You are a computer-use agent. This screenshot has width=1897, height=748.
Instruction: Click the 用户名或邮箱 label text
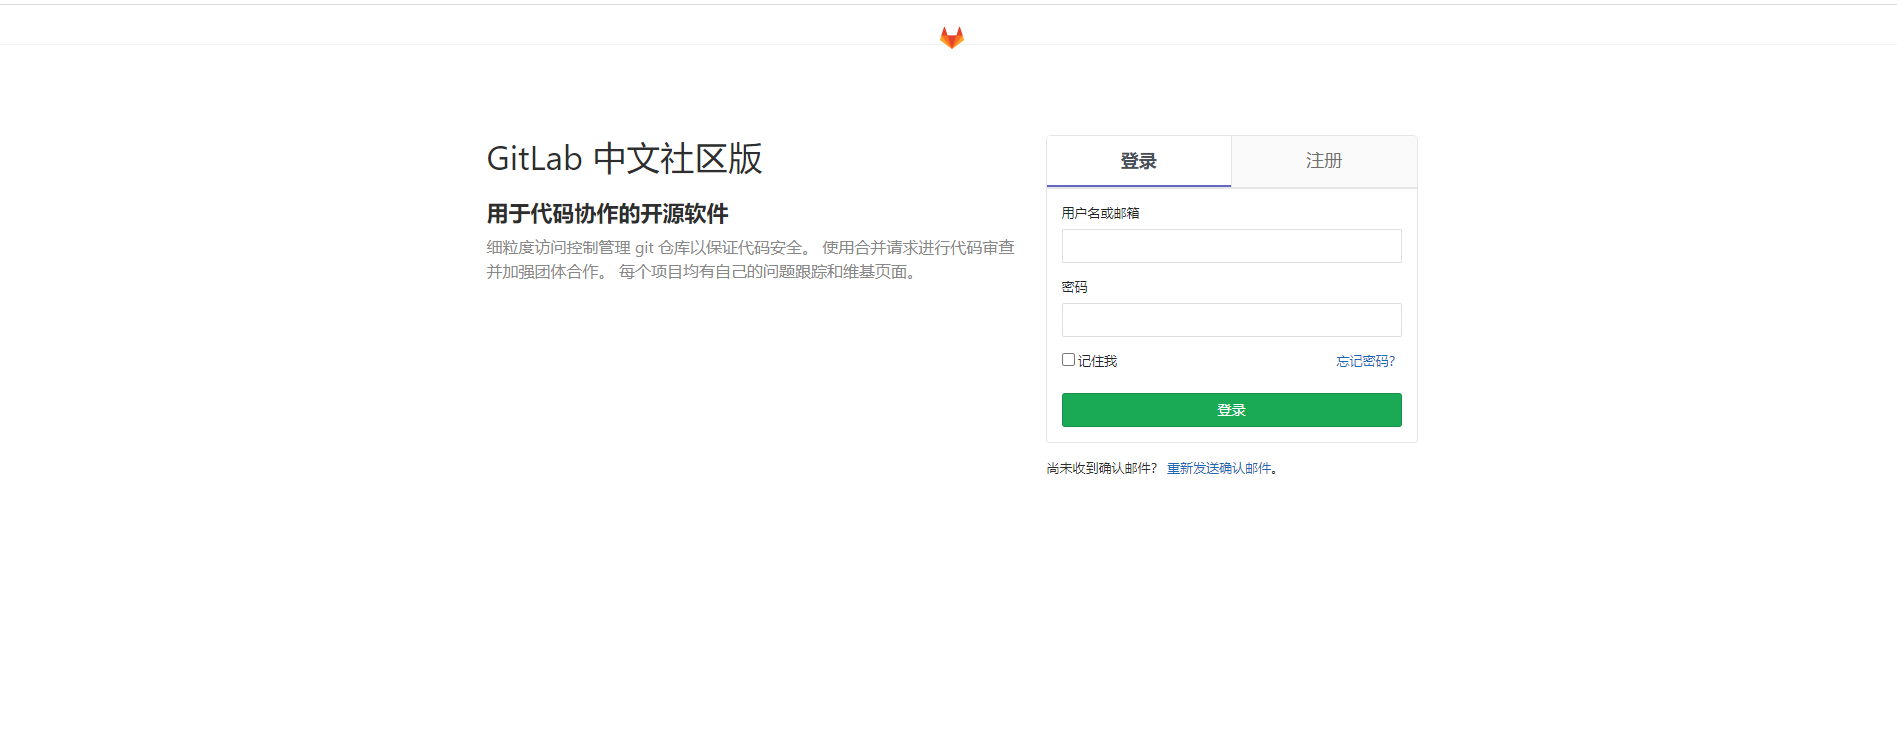click(x=1100, y=213)
